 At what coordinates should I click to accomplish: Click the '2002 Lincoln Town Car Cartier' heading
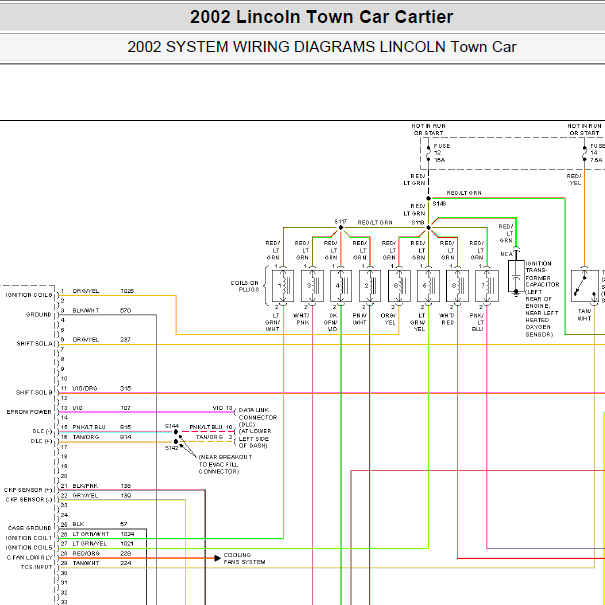[321, 17]
